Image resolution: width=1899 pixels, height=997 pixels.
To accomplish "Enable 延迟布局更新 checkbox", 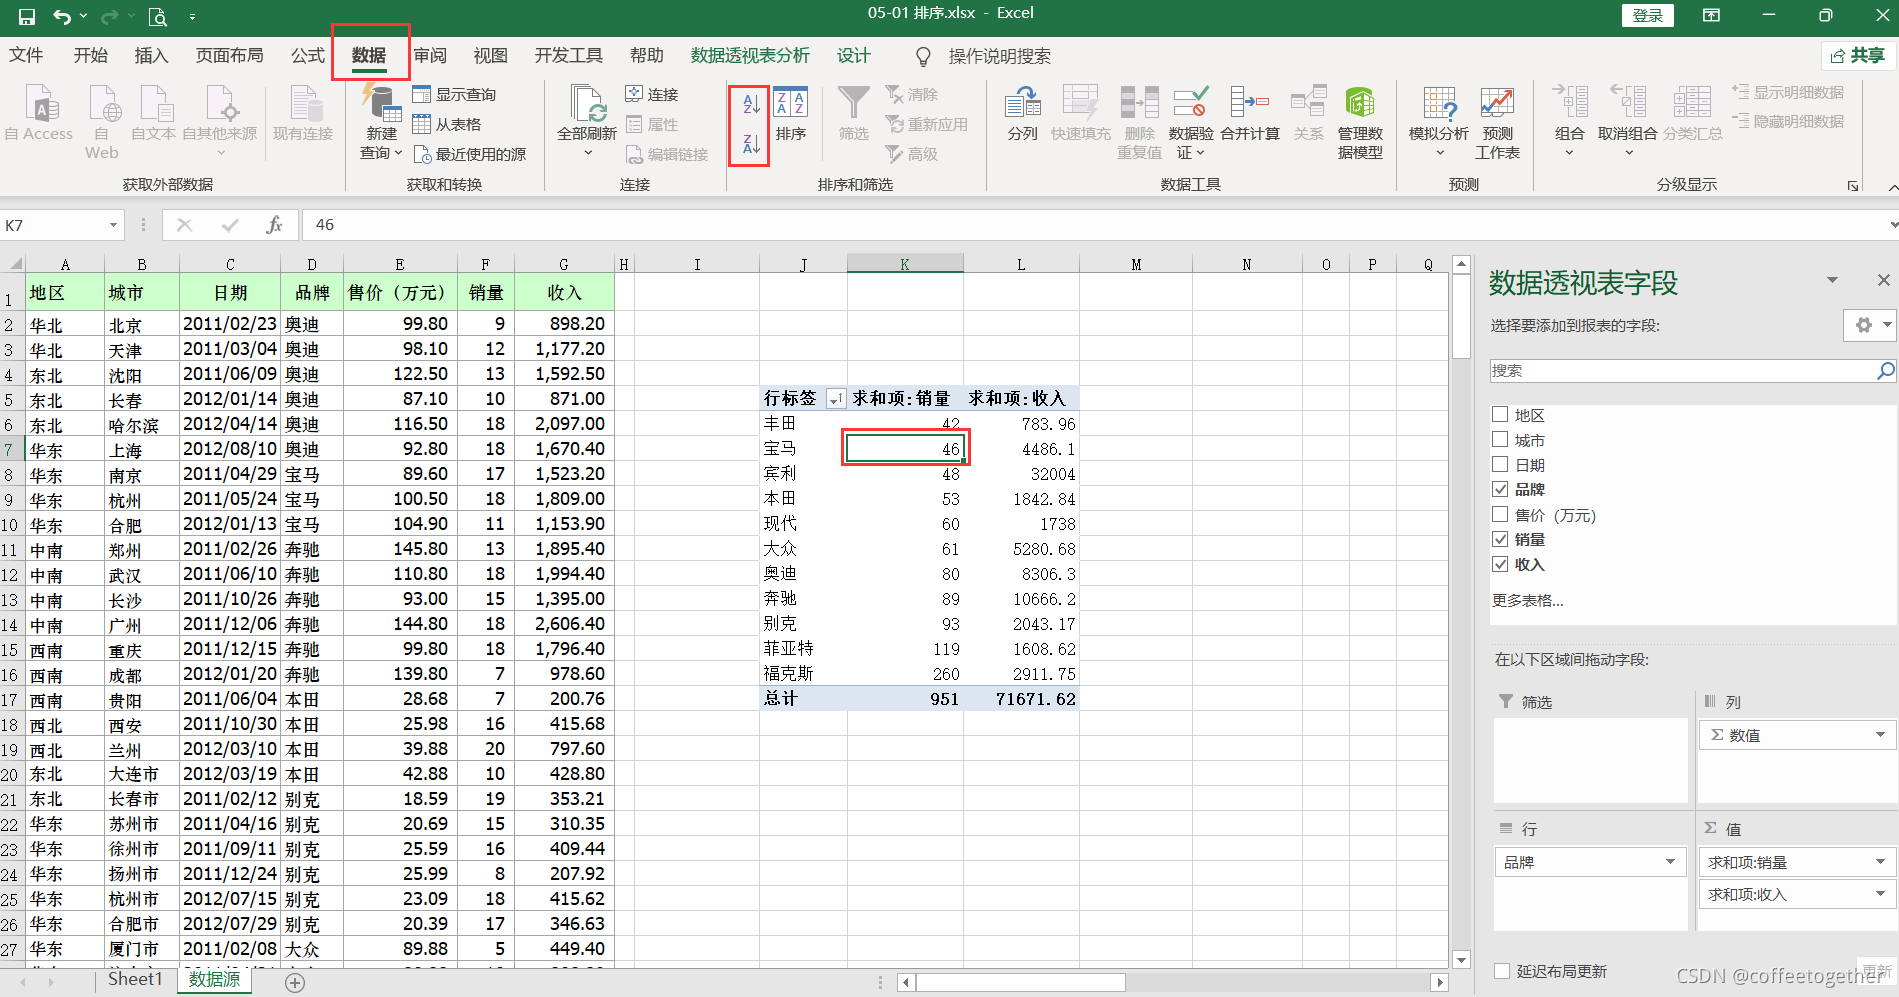I will pyautogui.click(x=1502, y=971).
